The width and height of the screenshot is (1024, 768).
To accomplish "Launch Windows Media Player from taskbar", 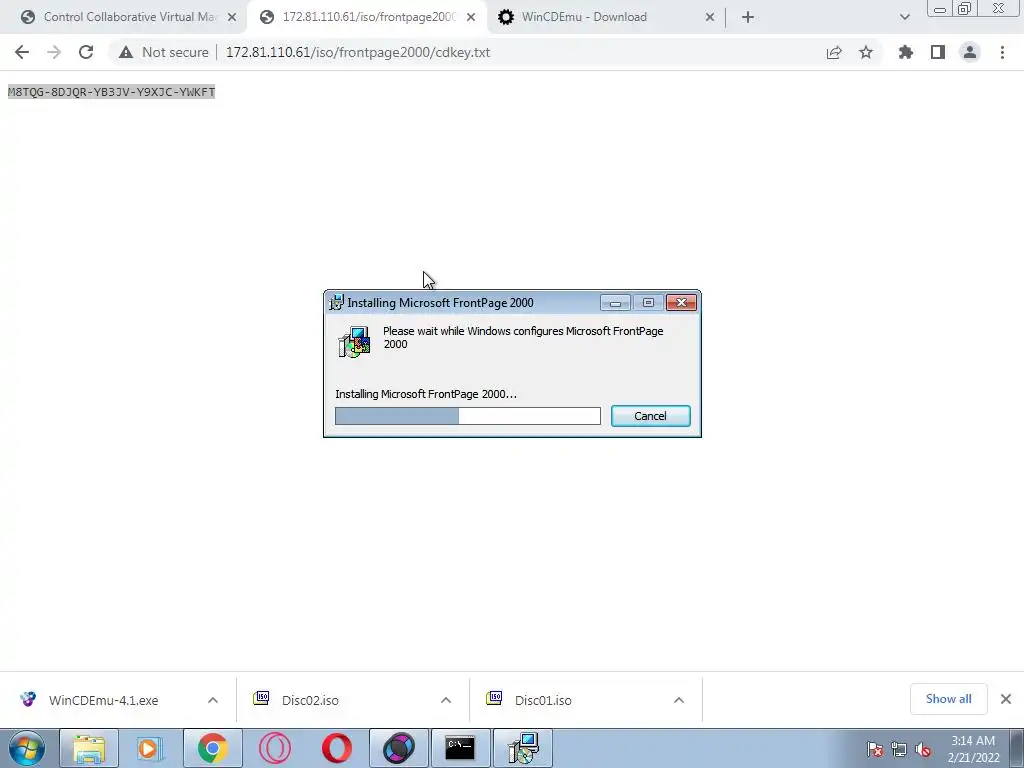I will click(x=150, y=748).
